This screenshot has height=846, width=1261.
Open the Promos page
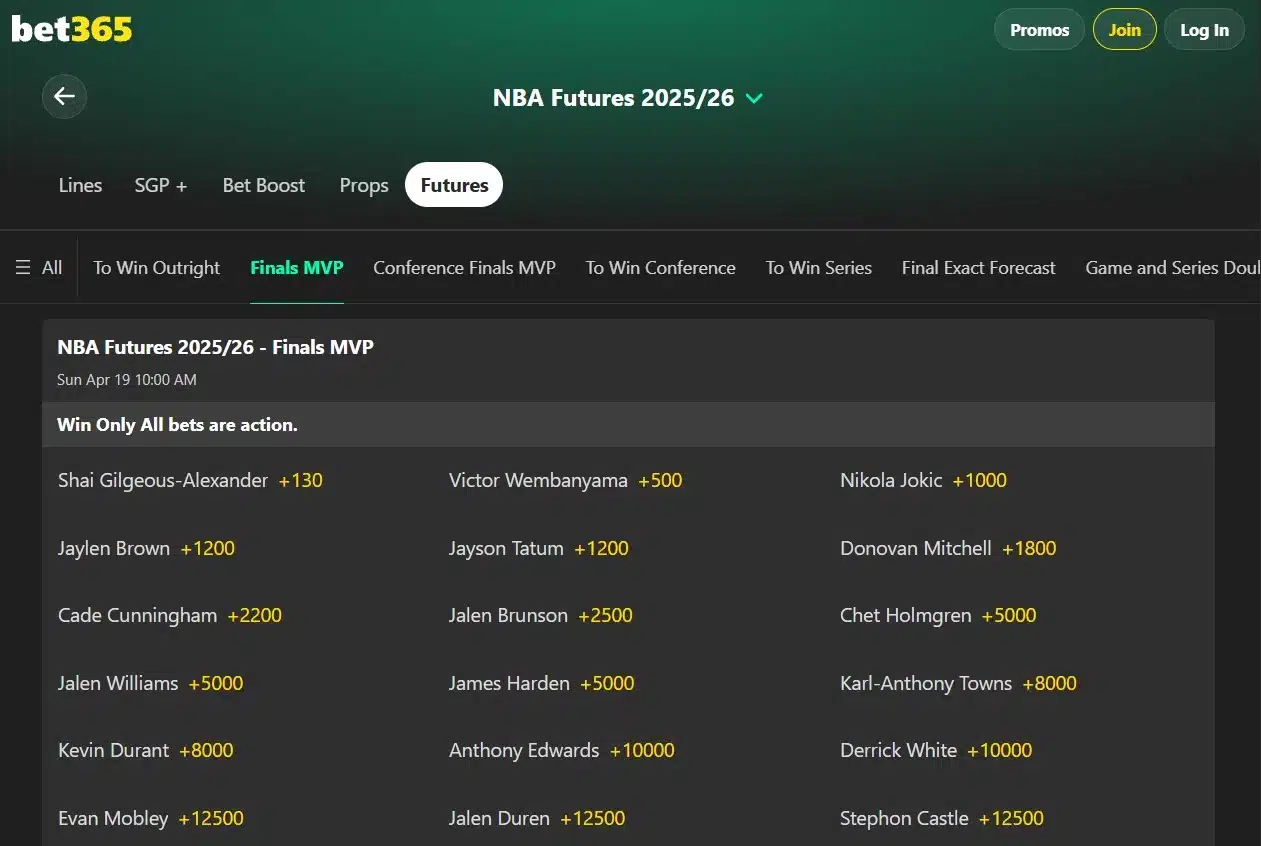pos(1039,29)
